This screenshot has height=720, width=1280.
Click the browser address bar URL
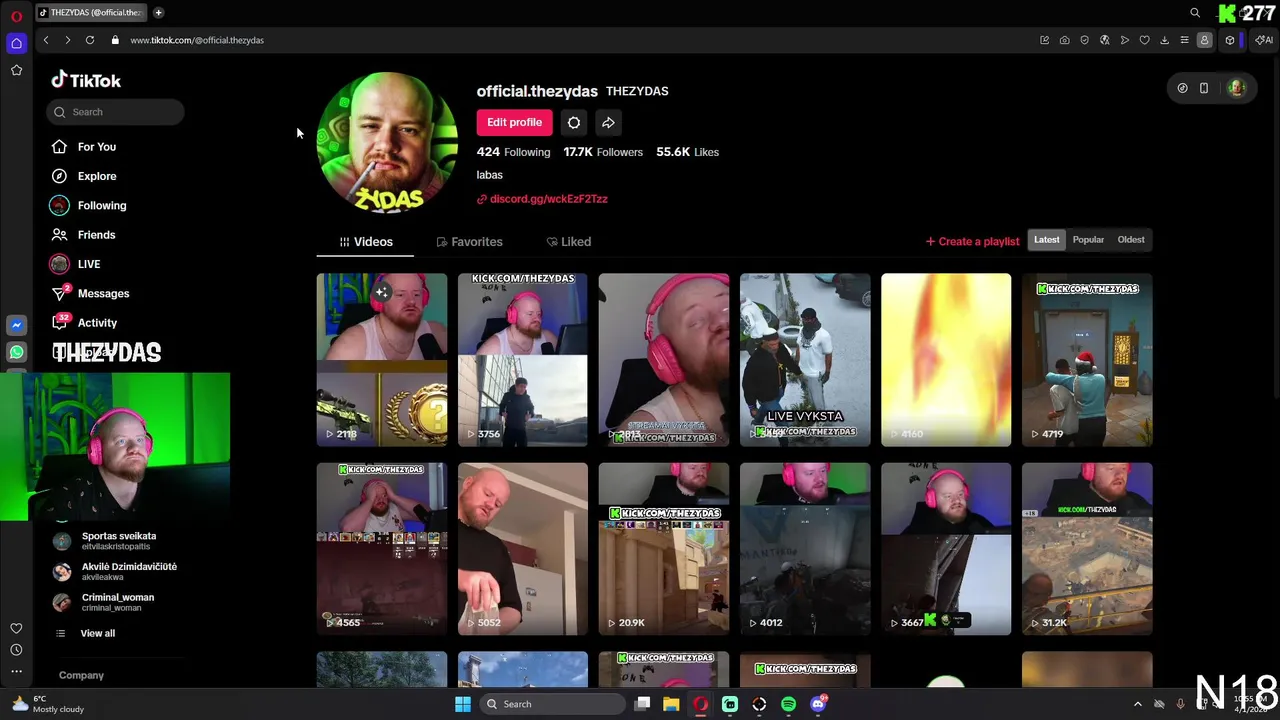tap(197, 40)
